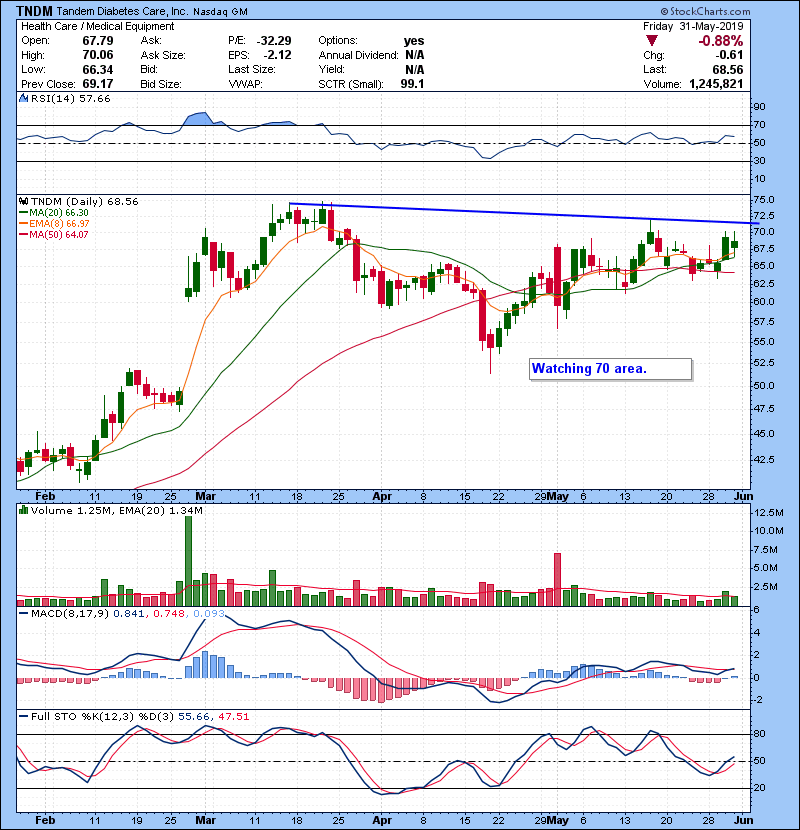Click the StockCharts.com watermark text
This screenshot has width=800, height=830.
point(705,11)
